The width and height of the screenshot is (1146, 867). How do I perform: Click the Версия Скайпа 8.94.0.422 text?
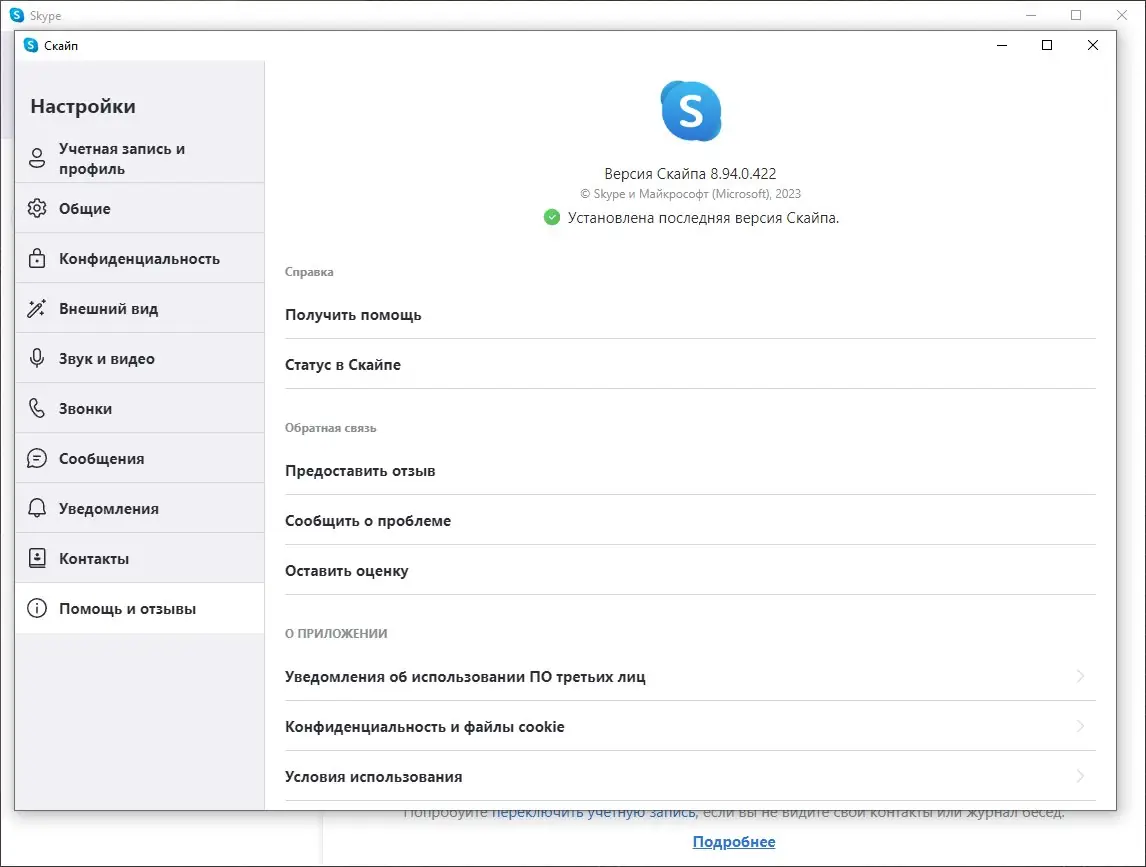690,173
